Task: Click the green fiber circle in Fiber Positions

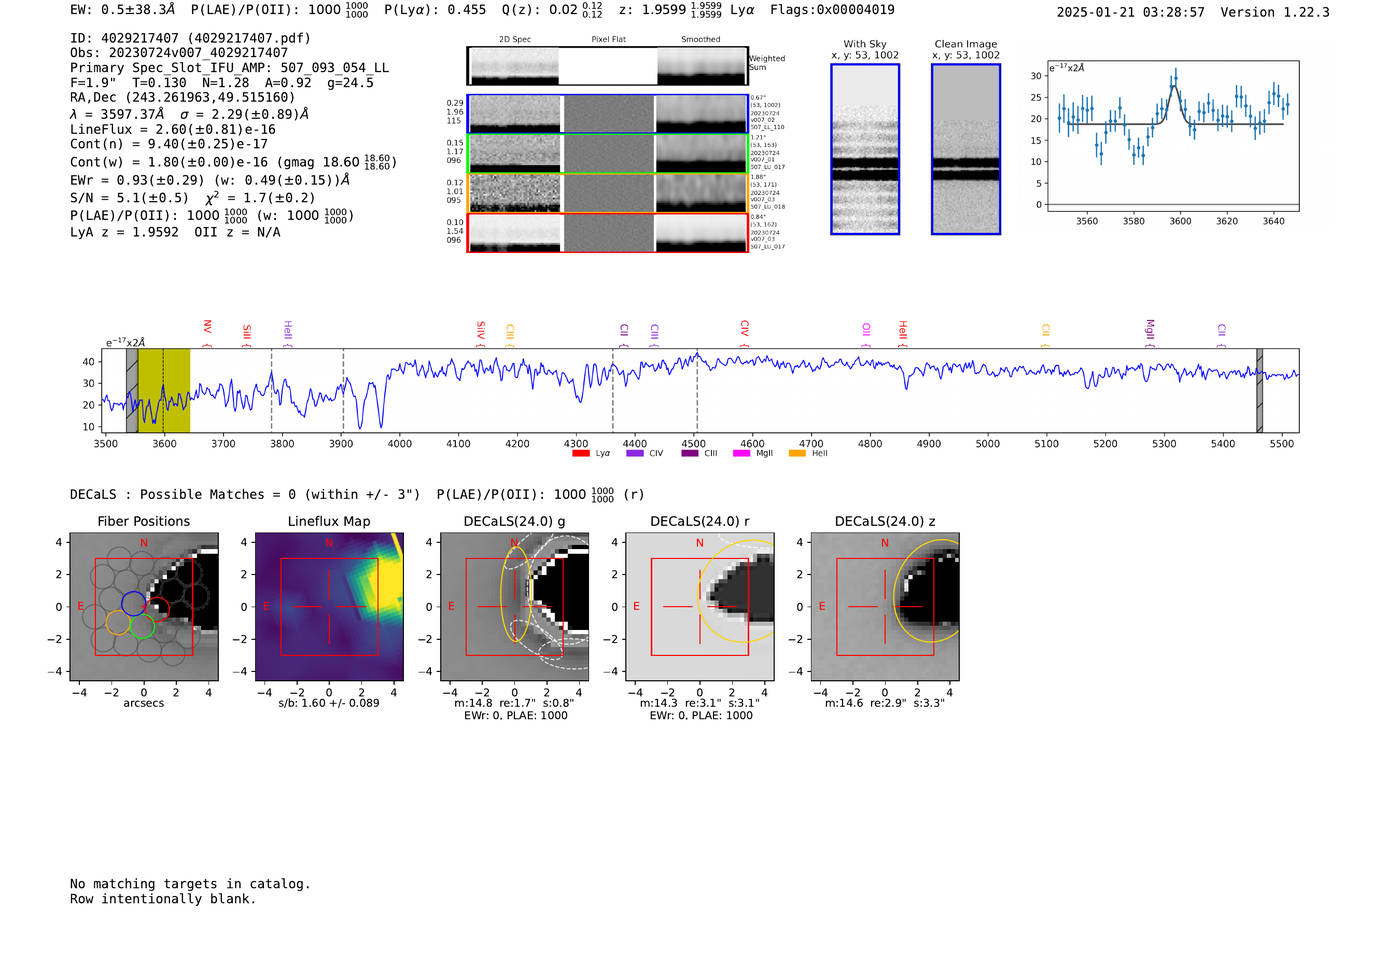Action: (x=142, y=627)
